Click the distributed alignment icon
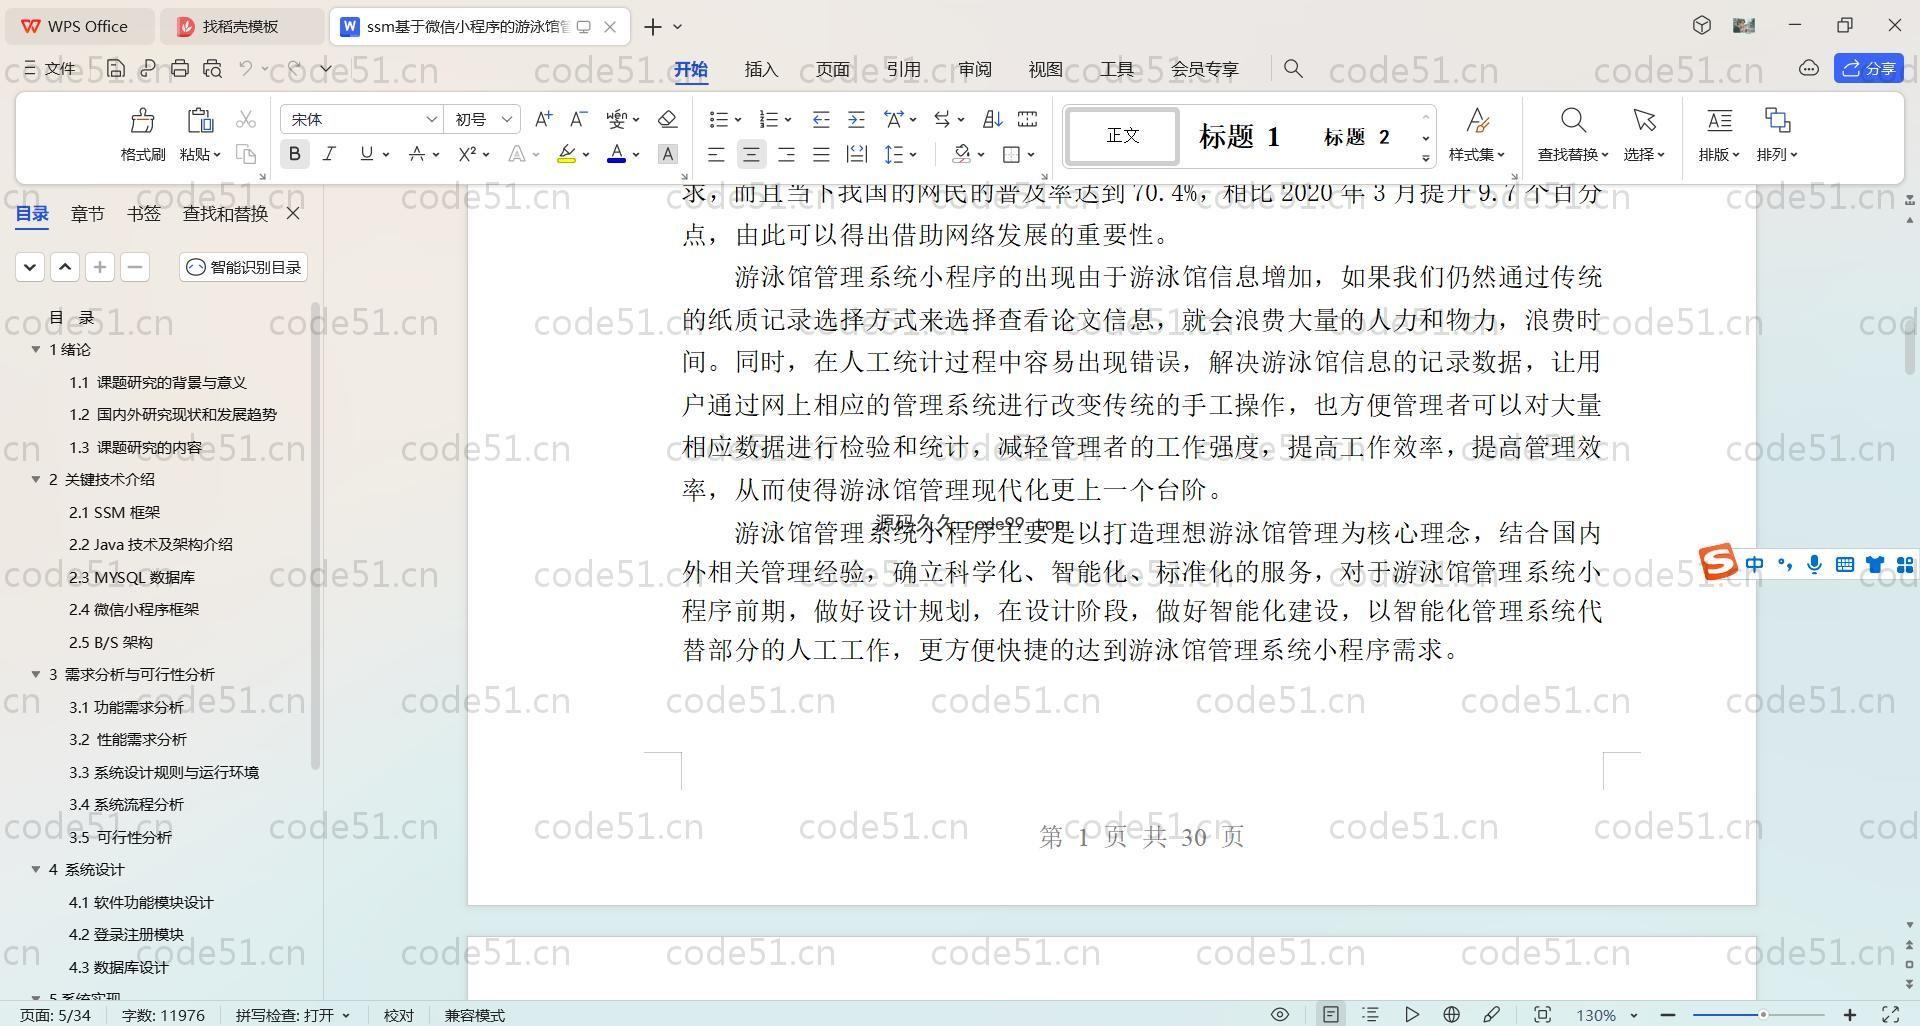Image resolution: width=1920 pixels, height=1026 pixels. [856, 154]
